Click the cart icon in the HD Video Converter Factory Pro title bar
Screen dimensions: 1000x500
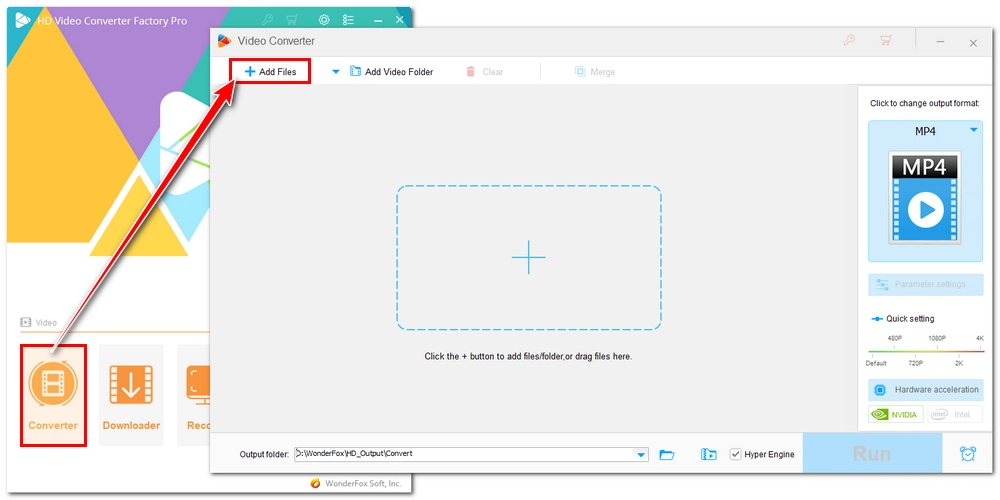coord(292,20)
